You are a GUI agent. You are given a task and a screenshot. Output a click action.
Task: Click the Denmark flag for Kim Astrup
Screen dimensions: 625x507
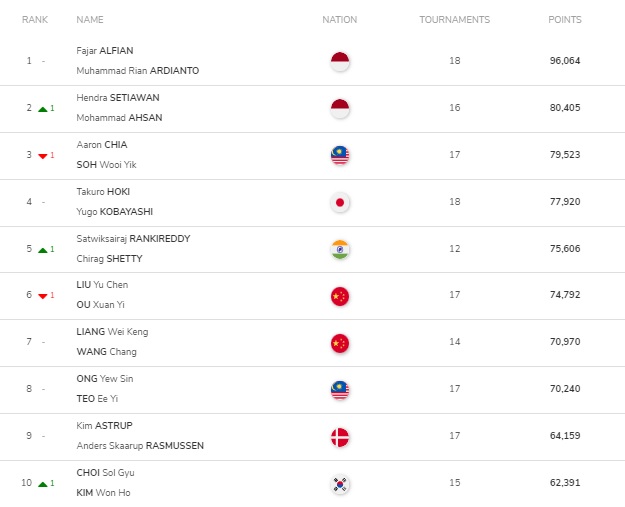tap(340, 437)
